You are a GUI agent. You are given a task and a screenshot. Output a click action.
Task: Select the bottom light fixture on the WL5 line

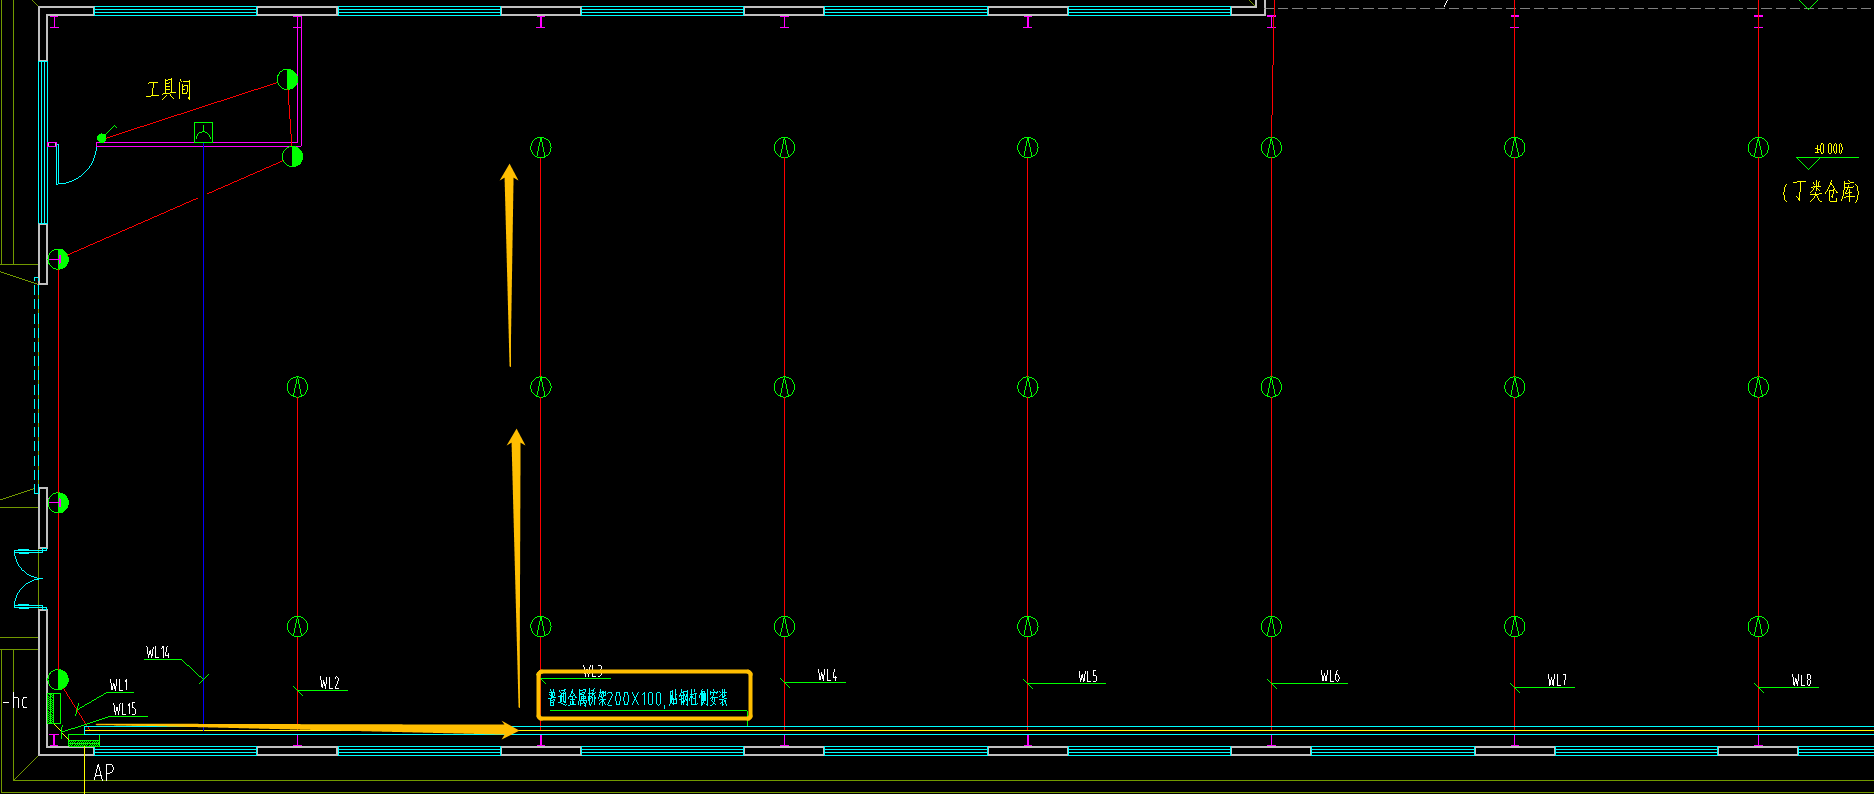click(x=1028, y=627)
